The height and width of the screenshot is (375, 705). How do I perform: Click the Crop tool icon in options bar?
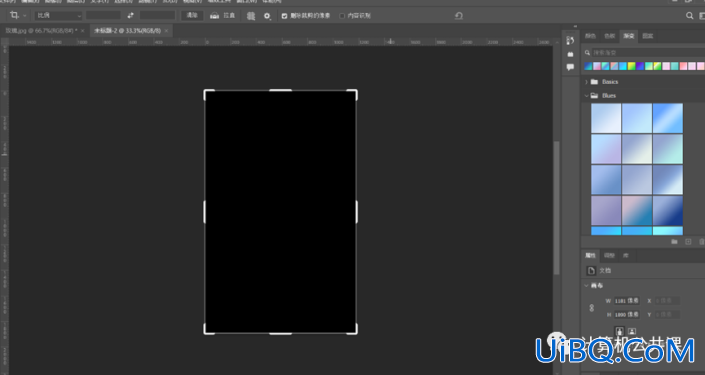coord(14,15)
